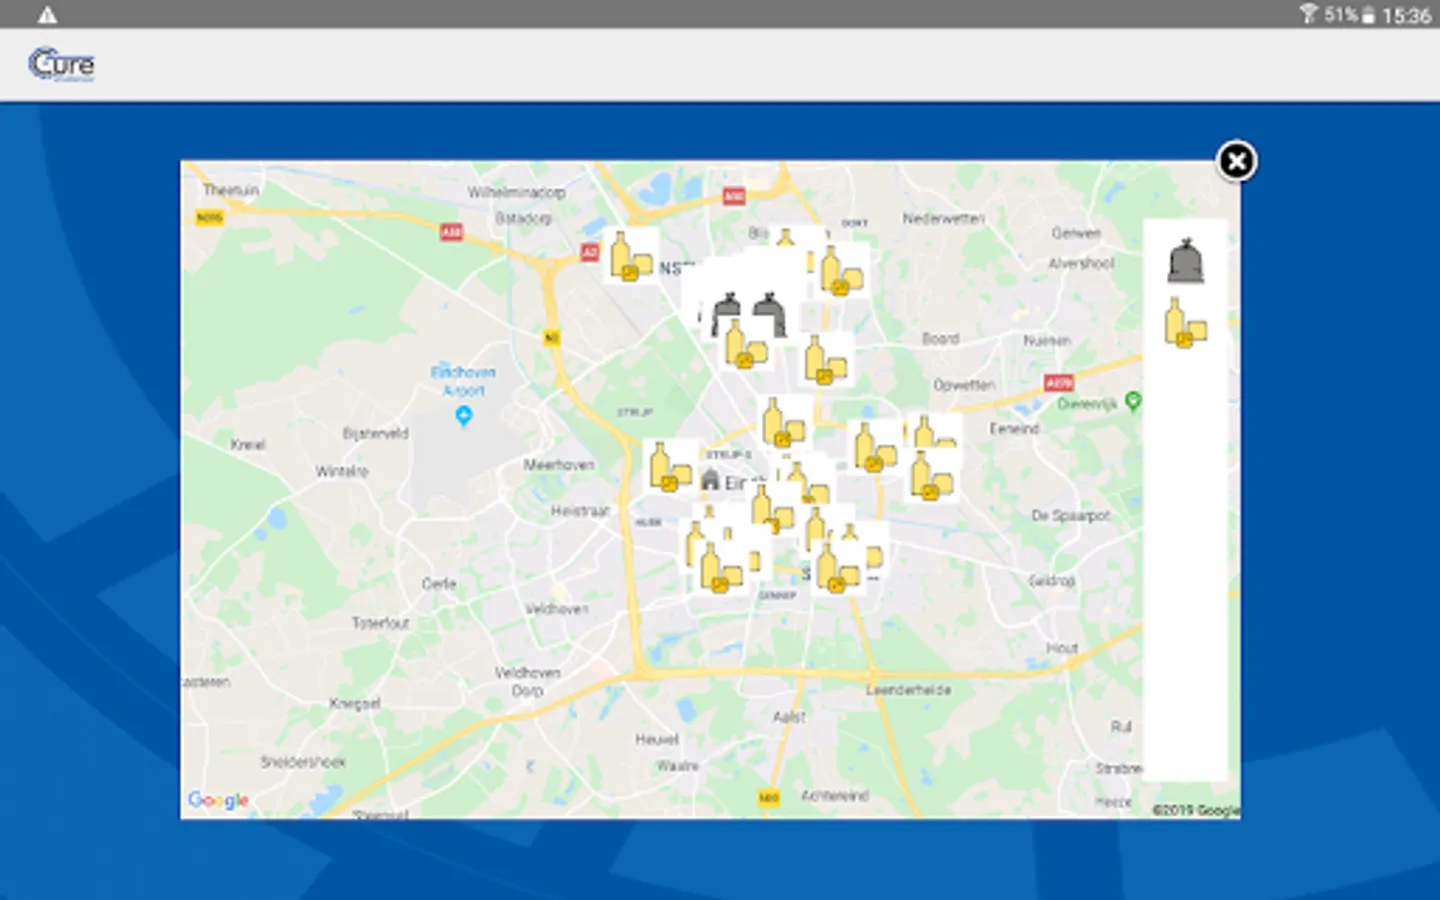Click the Veldhoven label on the map
This screenshot has height=900, width=1440.
coord(556,608)
